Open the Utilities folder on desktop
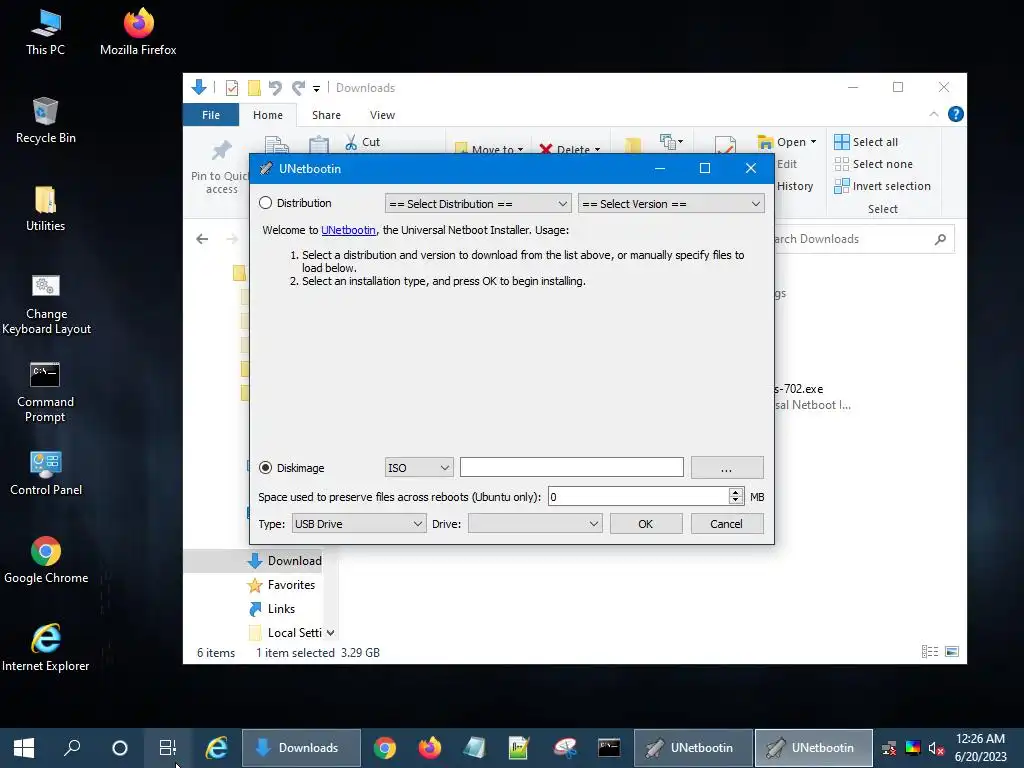The height and width of the screenshot is (768, 1024). click(x=46, y=209)
